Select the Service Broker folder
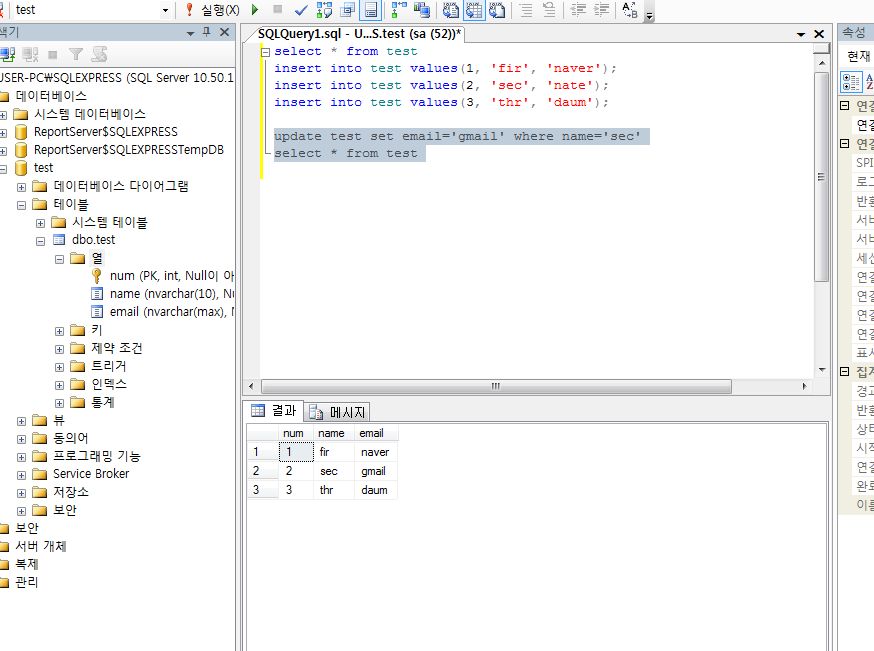This screenshot has height=651, width=874. tap(91, 474)
